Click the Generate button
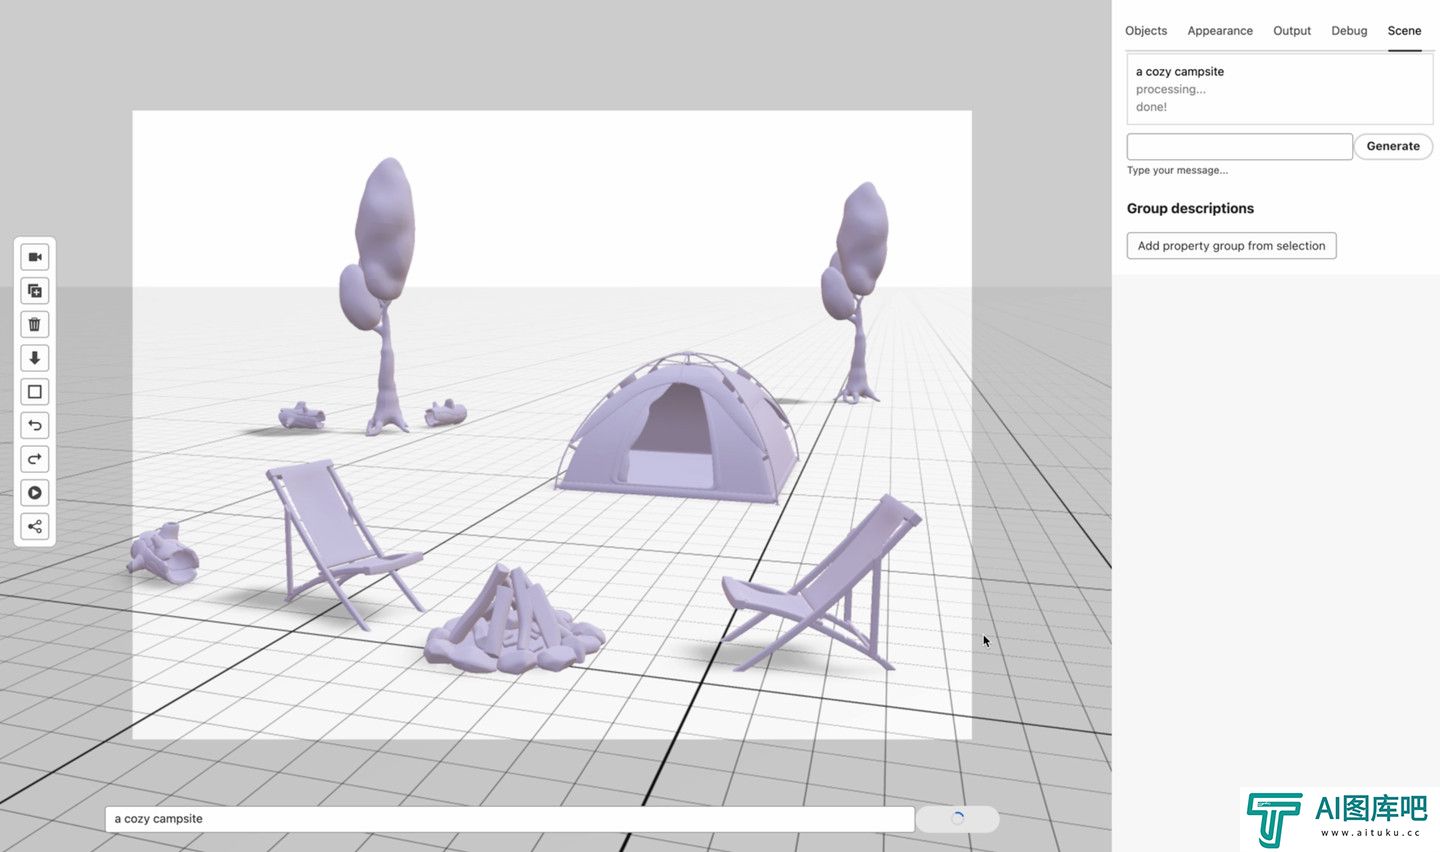The height and width of the screenshot is (852, 1440). pos(1393,146)
